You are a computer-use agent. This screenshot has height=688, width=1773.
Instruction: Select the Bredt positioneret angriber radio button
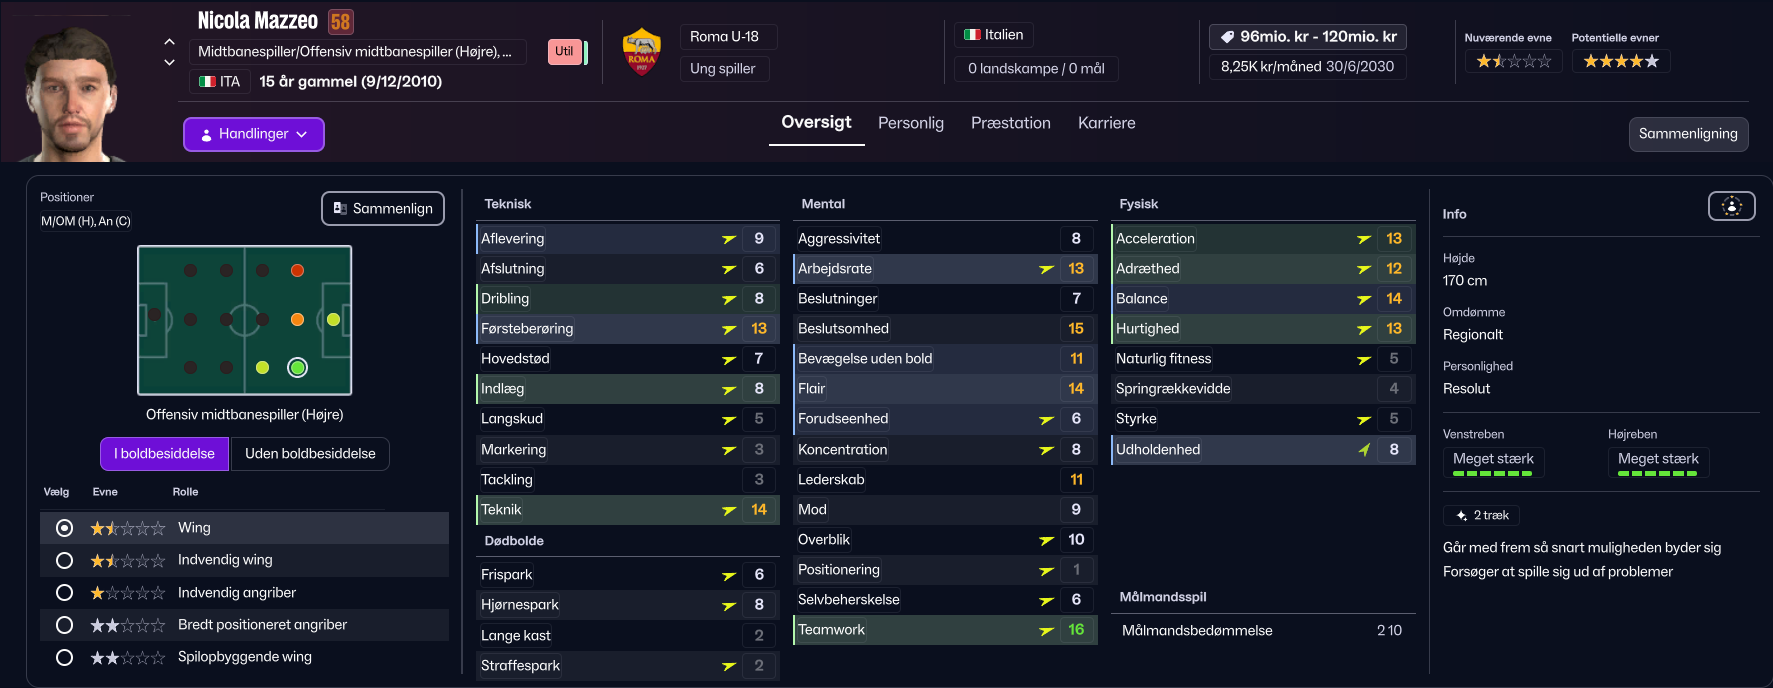[65, 625]
